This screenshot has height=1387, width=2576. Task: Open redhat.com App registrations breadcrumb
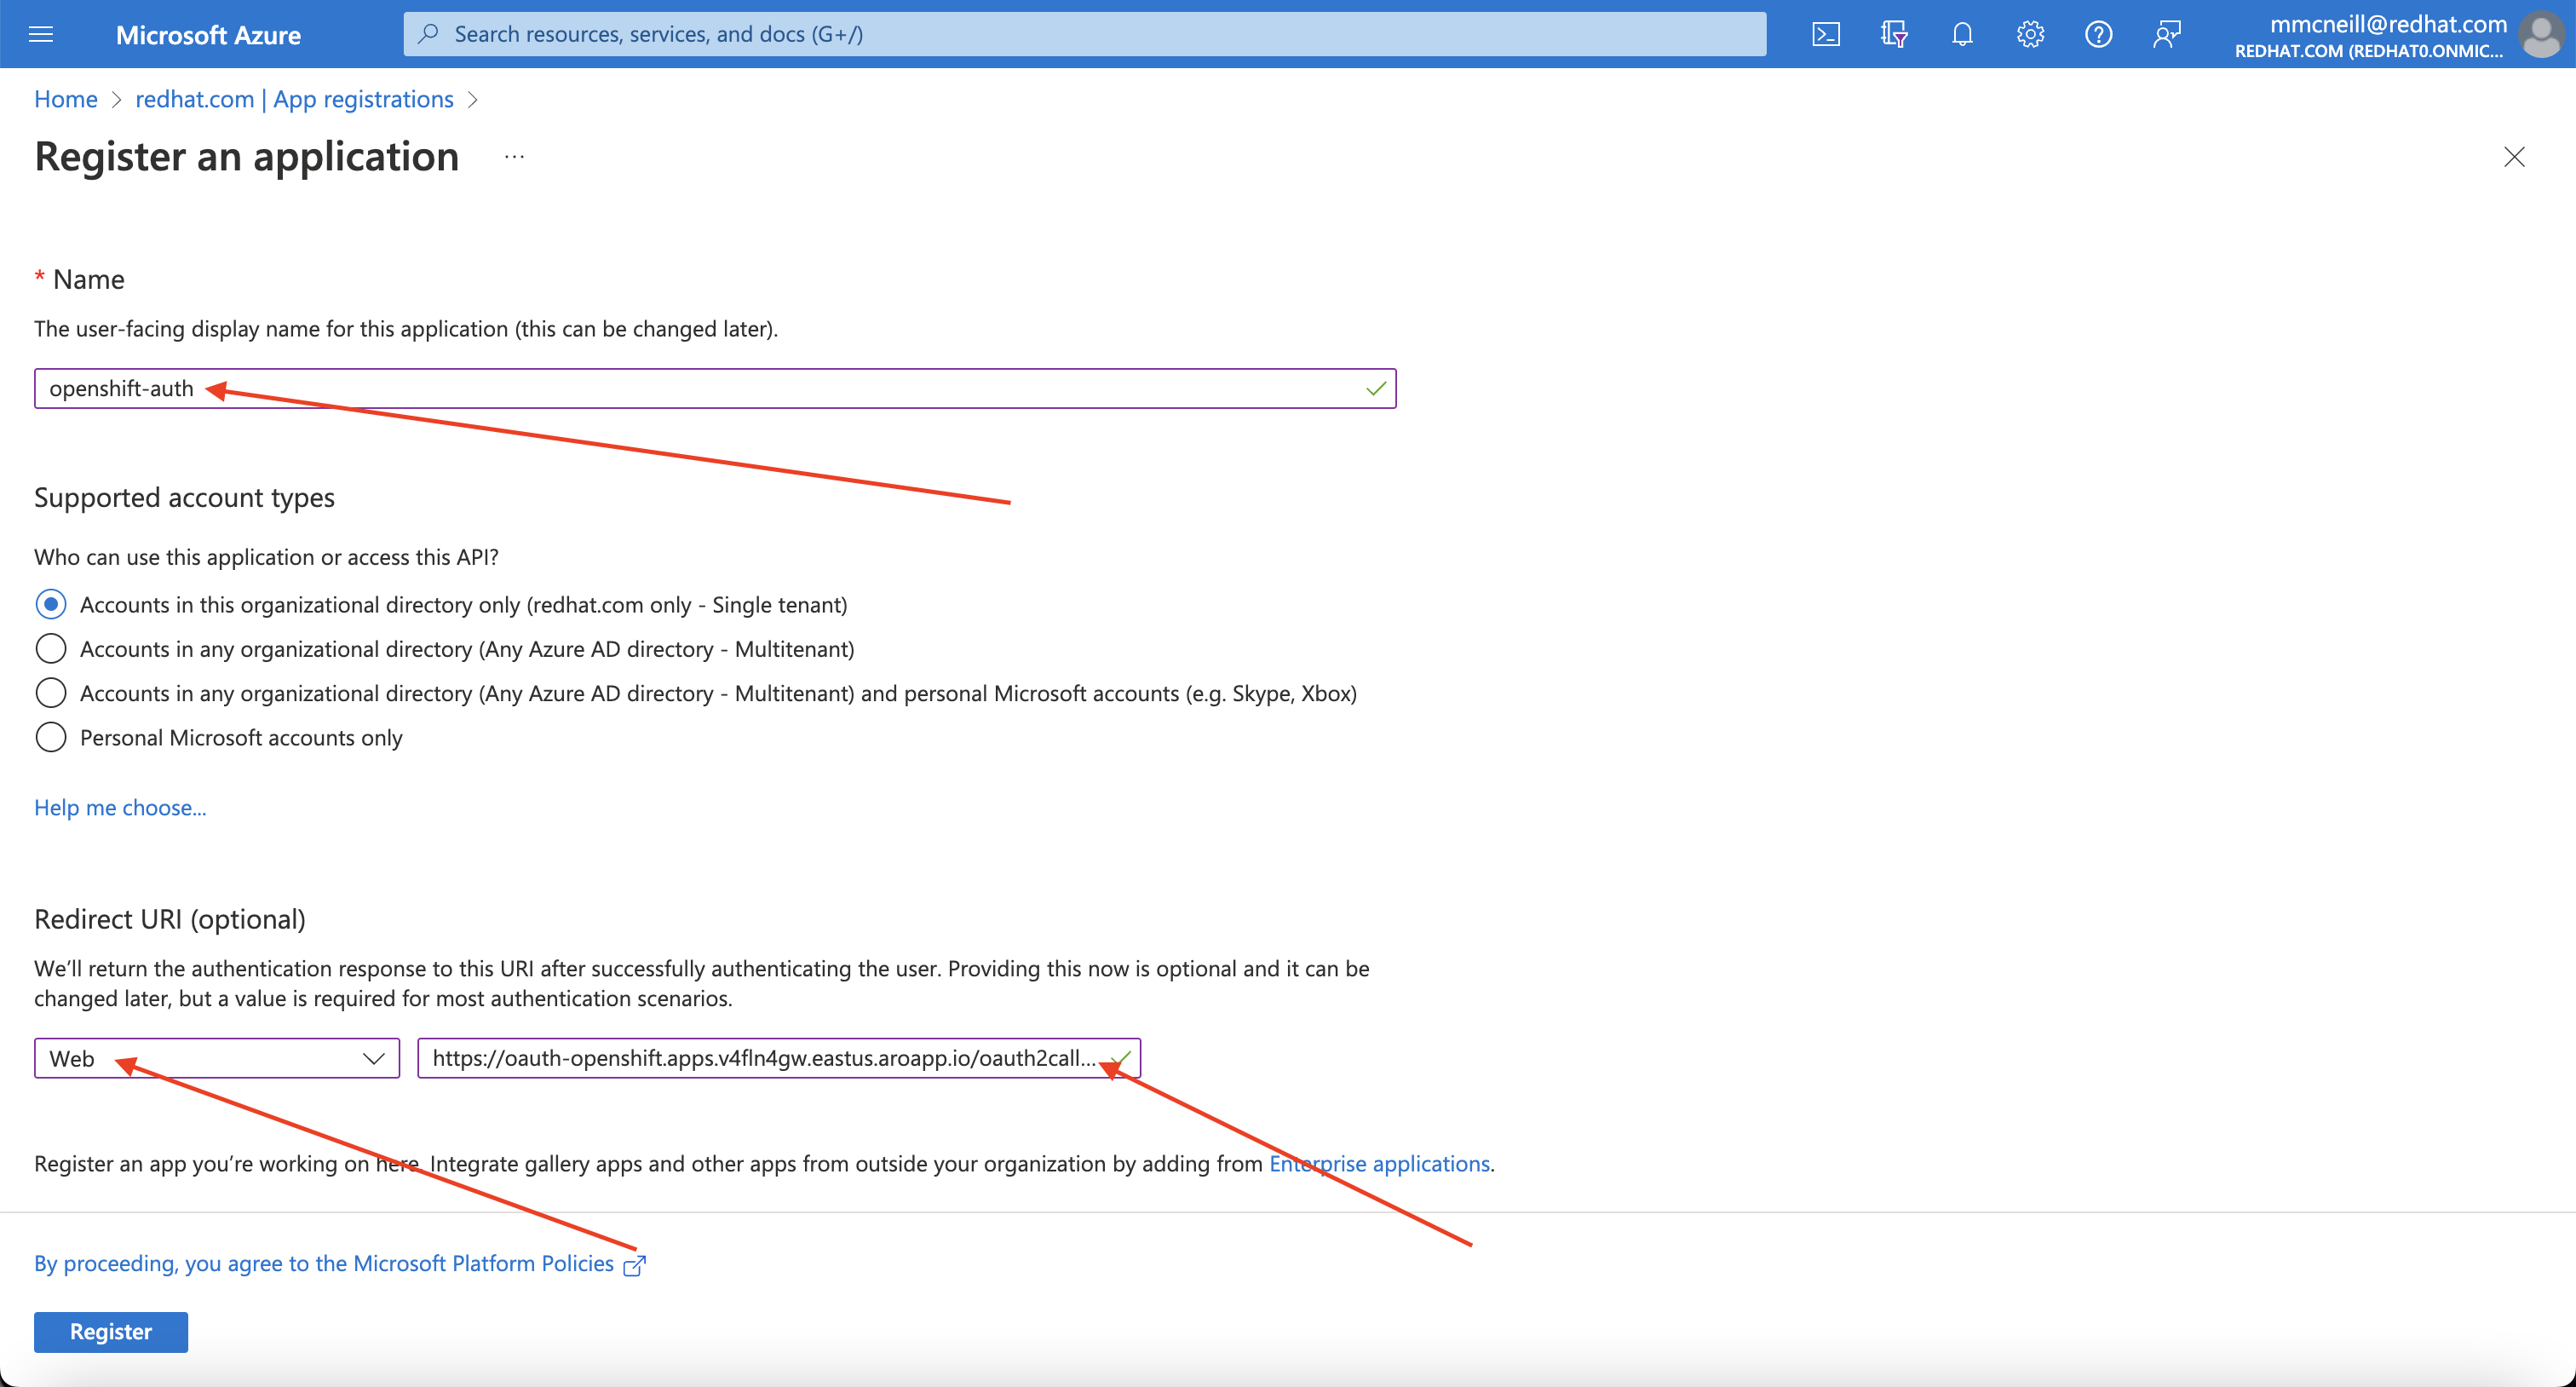pyautogui.click(x=294, y=98)
